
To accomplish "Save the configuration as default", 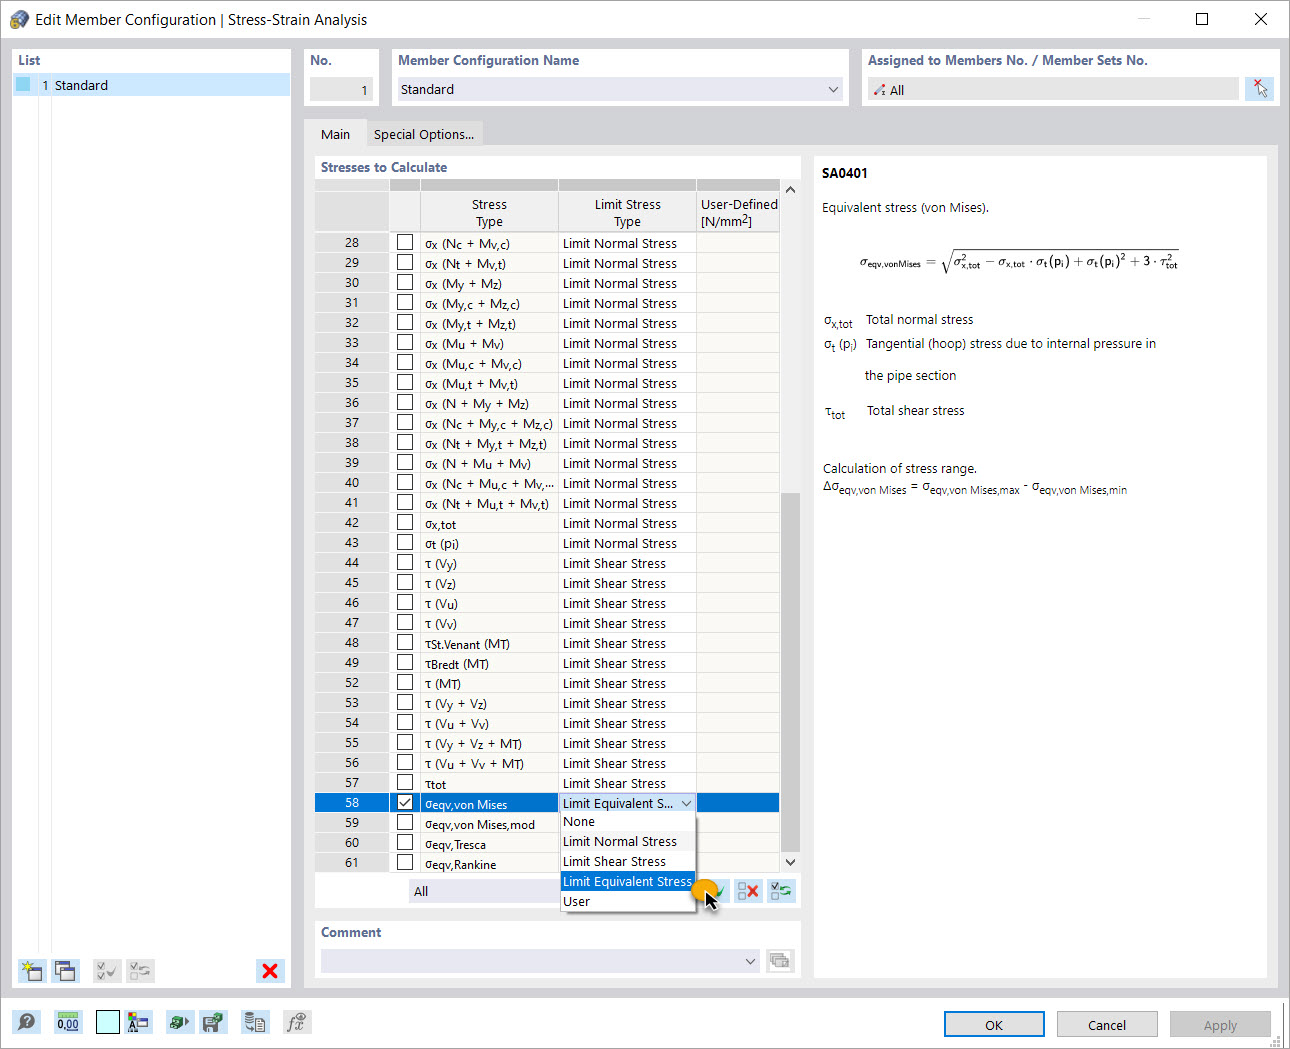I will (214, 1021).
